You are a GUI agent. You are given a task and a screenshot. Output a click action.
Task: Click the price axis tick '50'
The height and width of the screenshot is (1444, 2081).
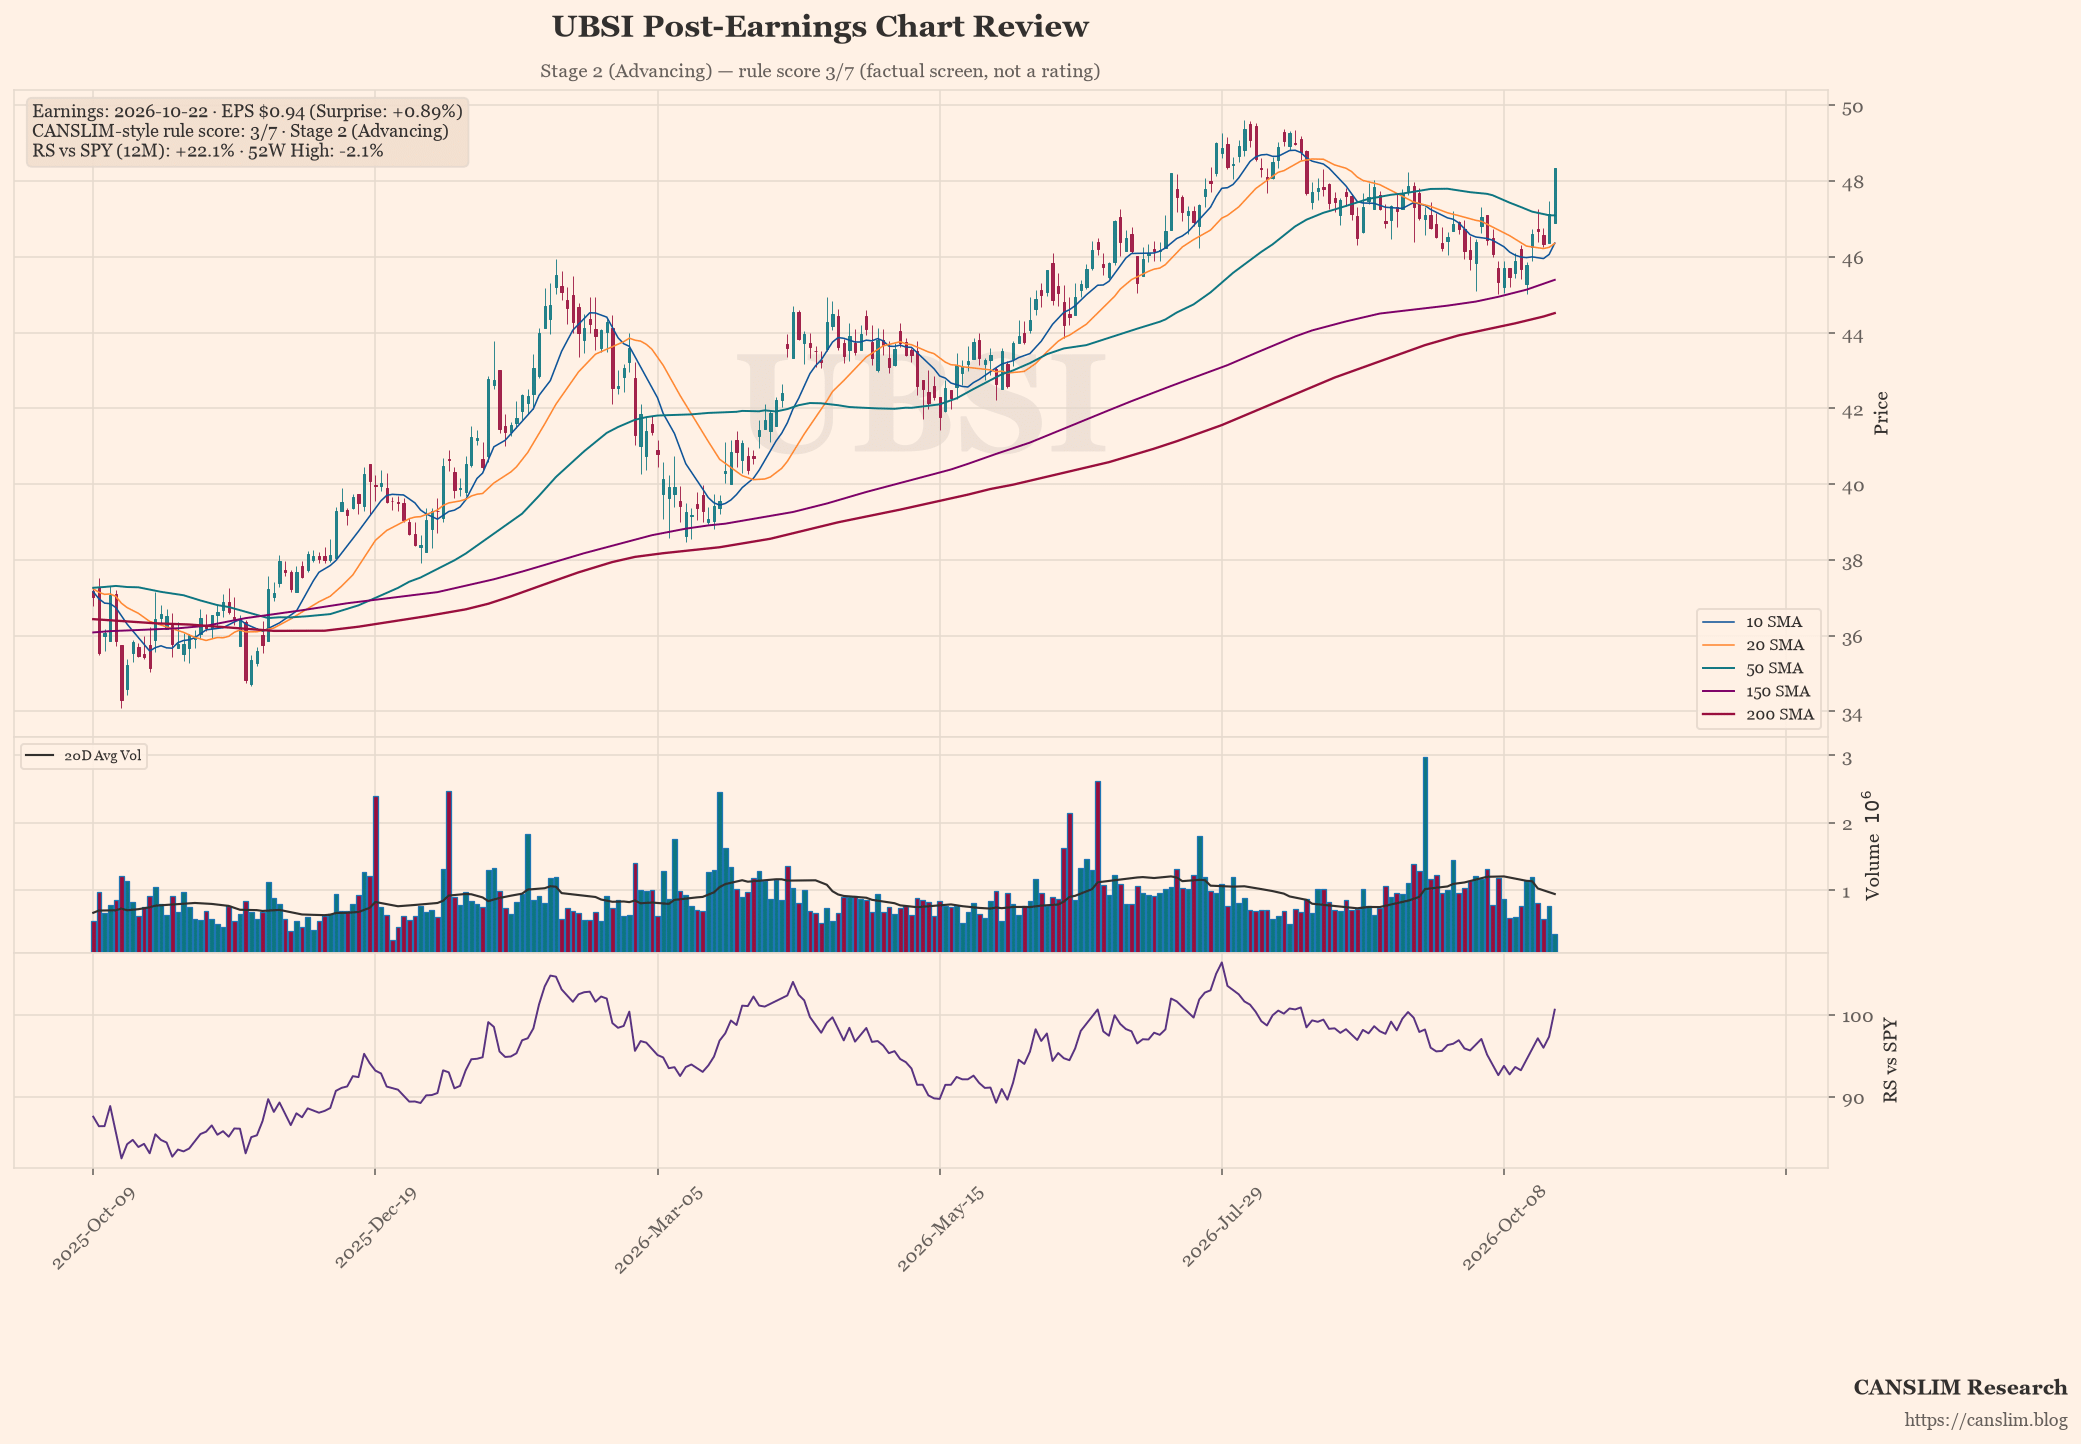[1851, 107]
